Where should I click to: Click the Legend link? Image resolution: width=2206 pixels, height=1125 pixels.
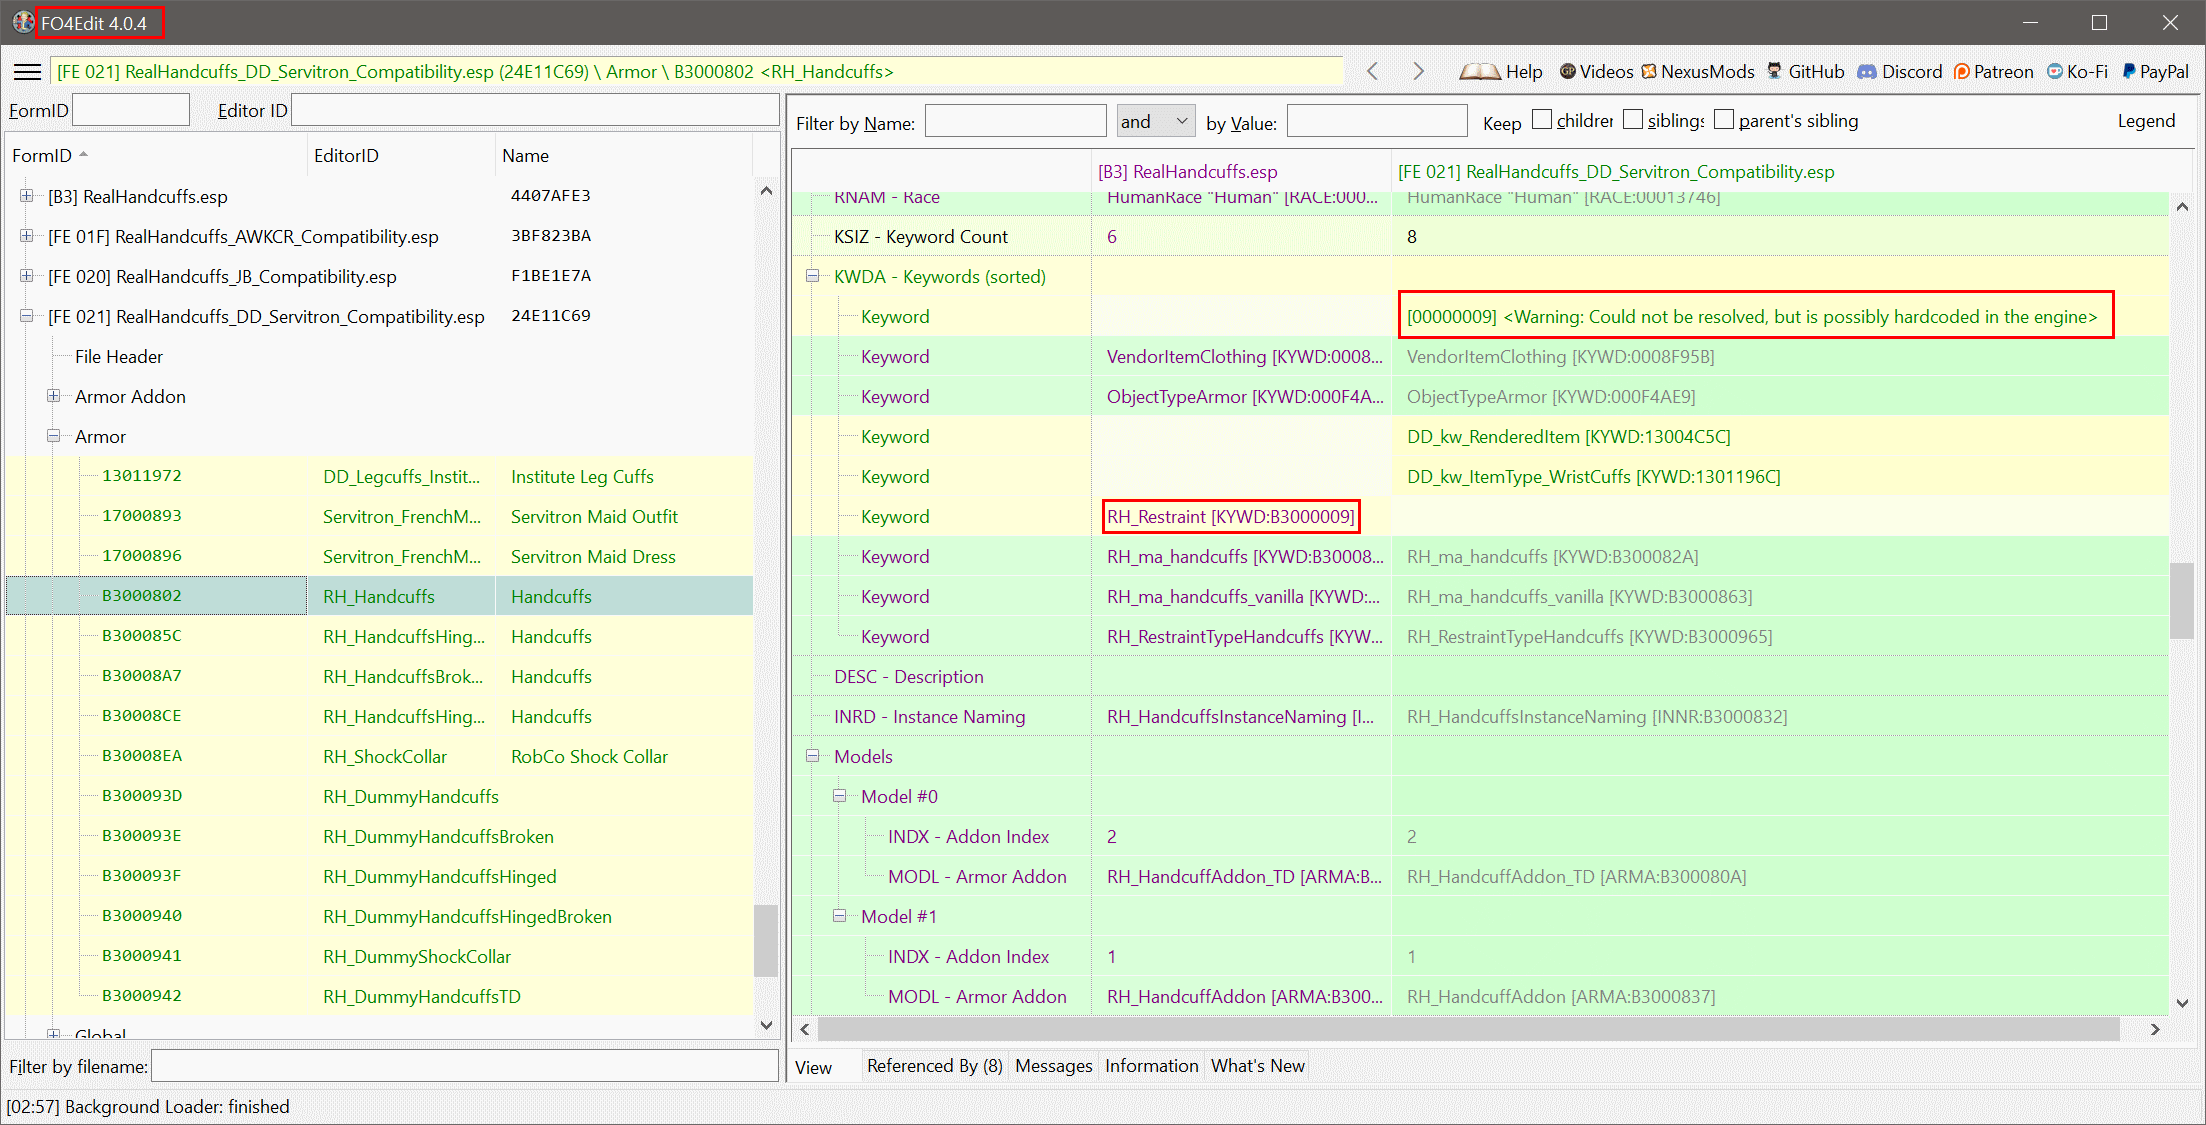pos(2146,120)
